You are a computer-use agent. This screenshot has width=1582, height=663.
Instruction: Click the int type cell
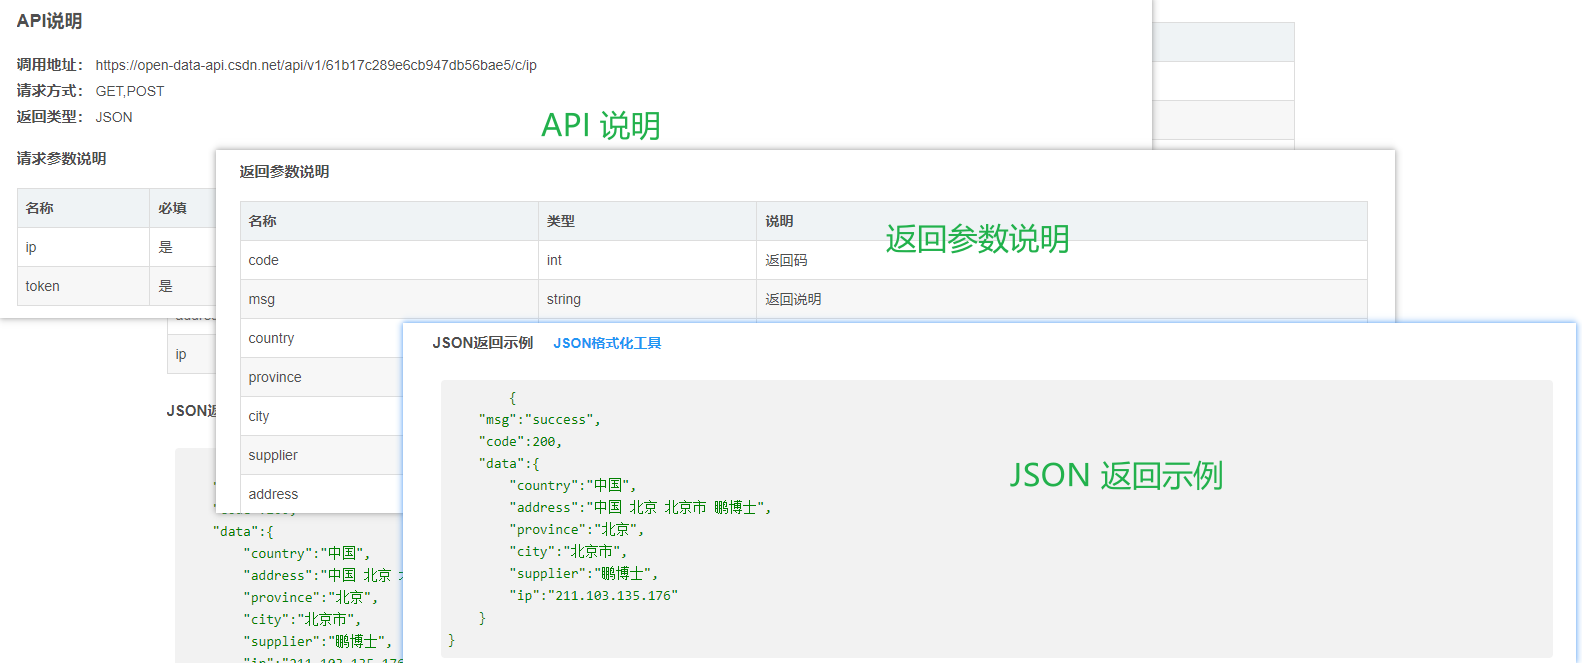click(x=554, y=260)
